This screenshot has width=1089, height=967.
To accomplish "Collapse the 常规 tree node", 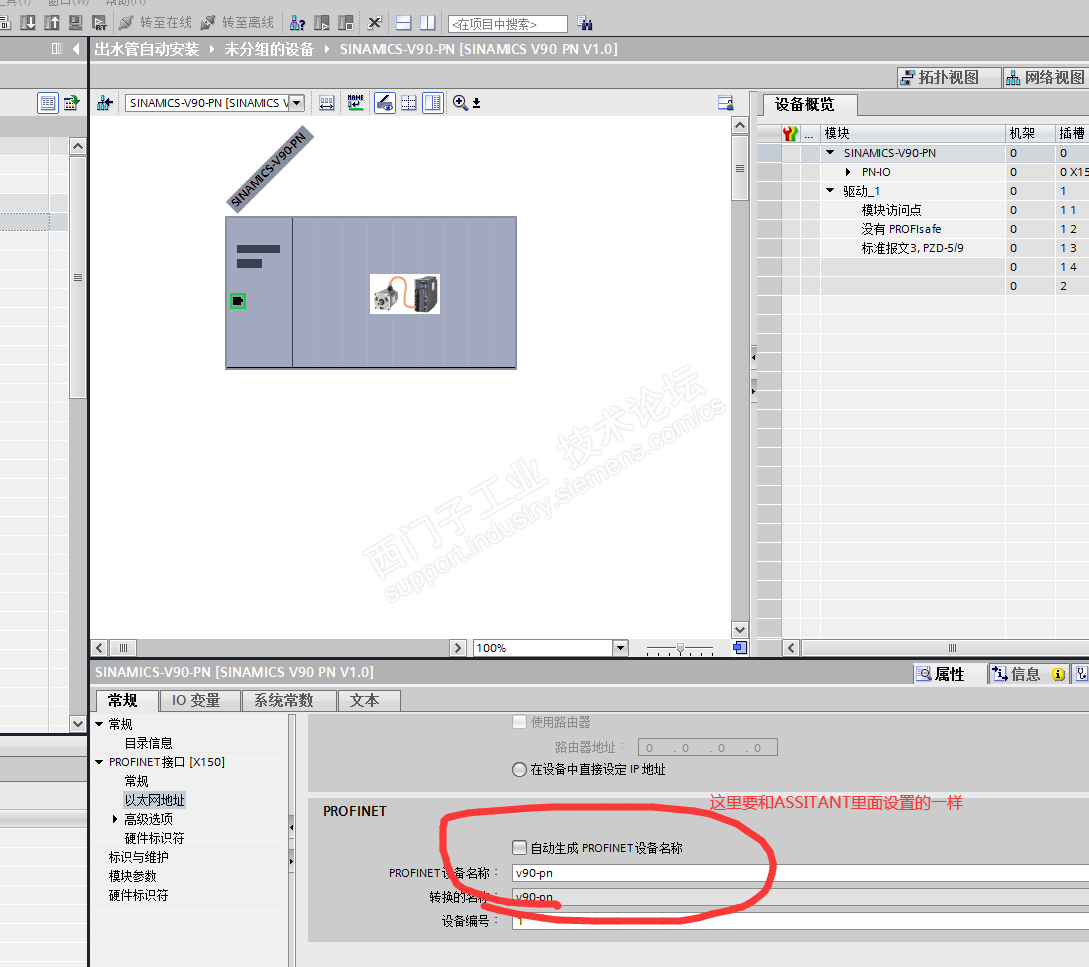I will pos(99,724).
